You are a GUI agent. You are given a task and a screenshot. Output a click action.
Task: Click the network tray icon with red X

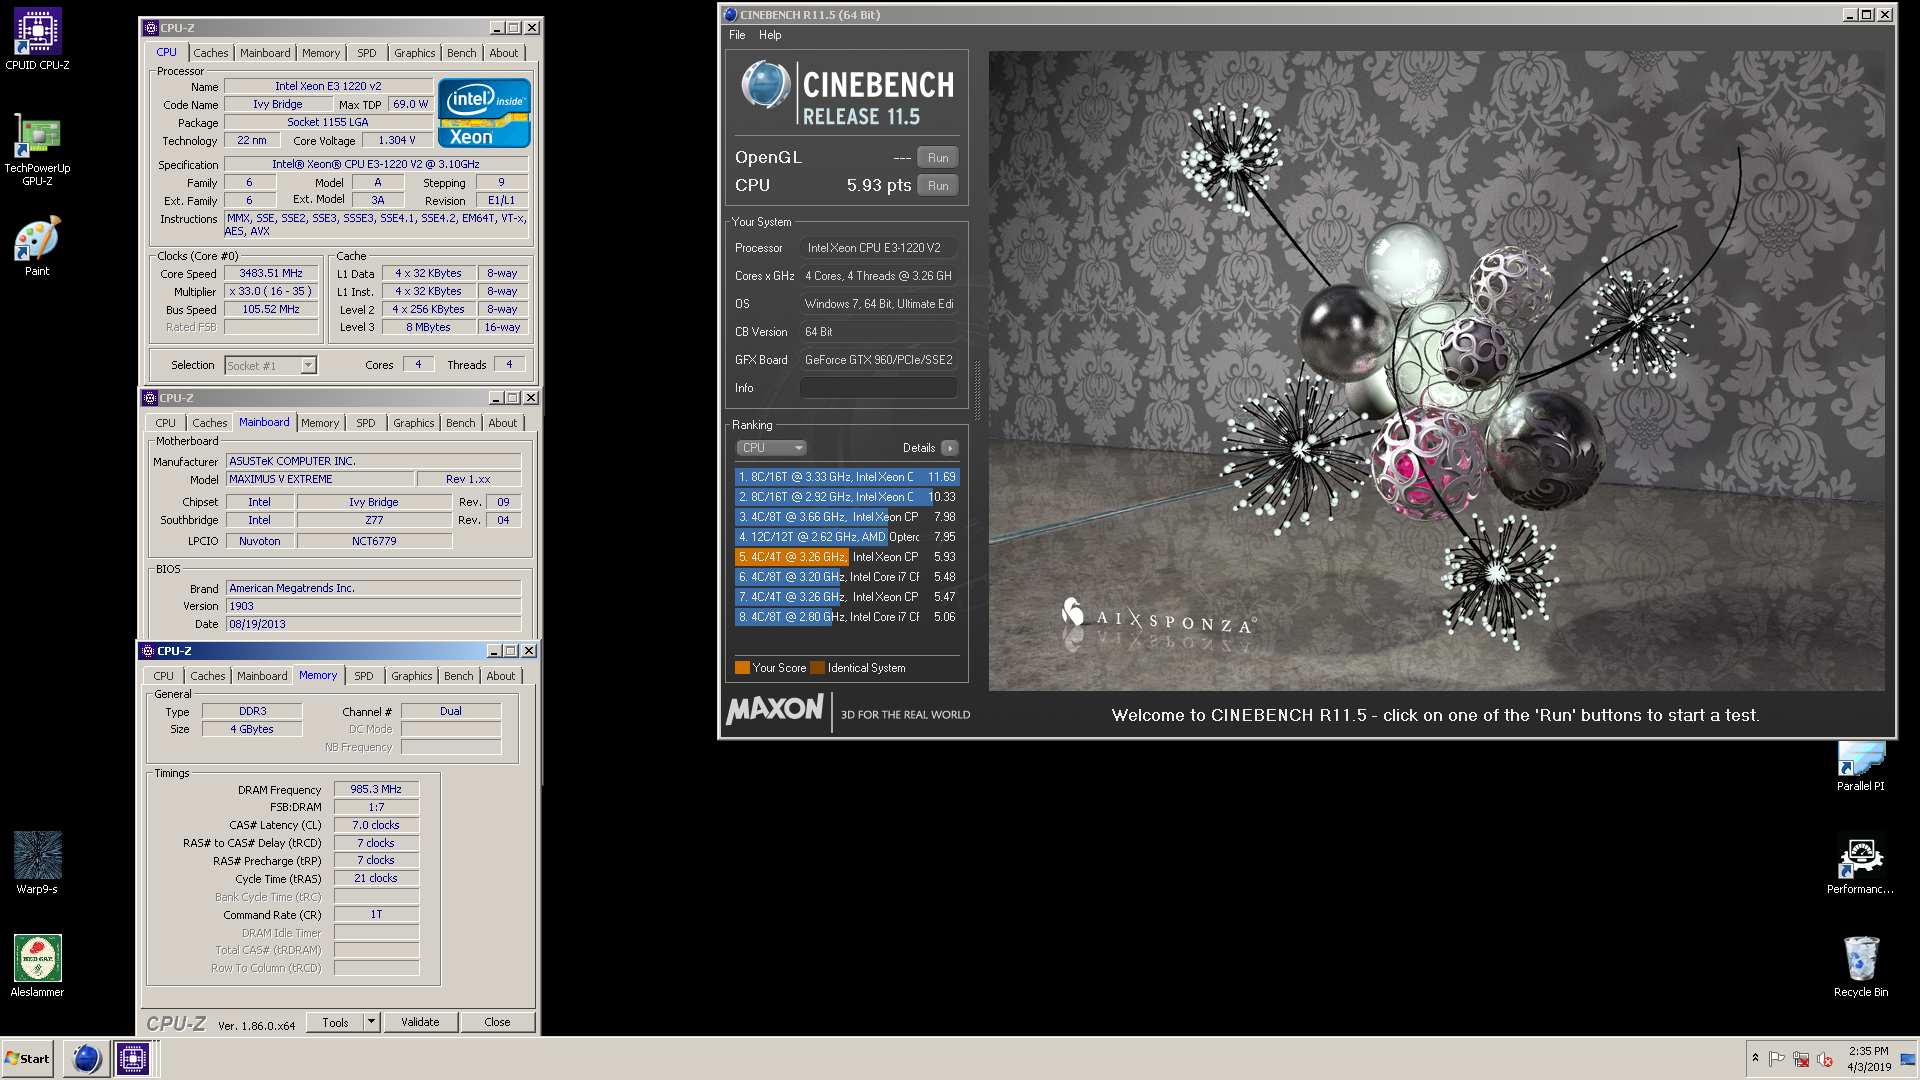coord(1800,1059)
